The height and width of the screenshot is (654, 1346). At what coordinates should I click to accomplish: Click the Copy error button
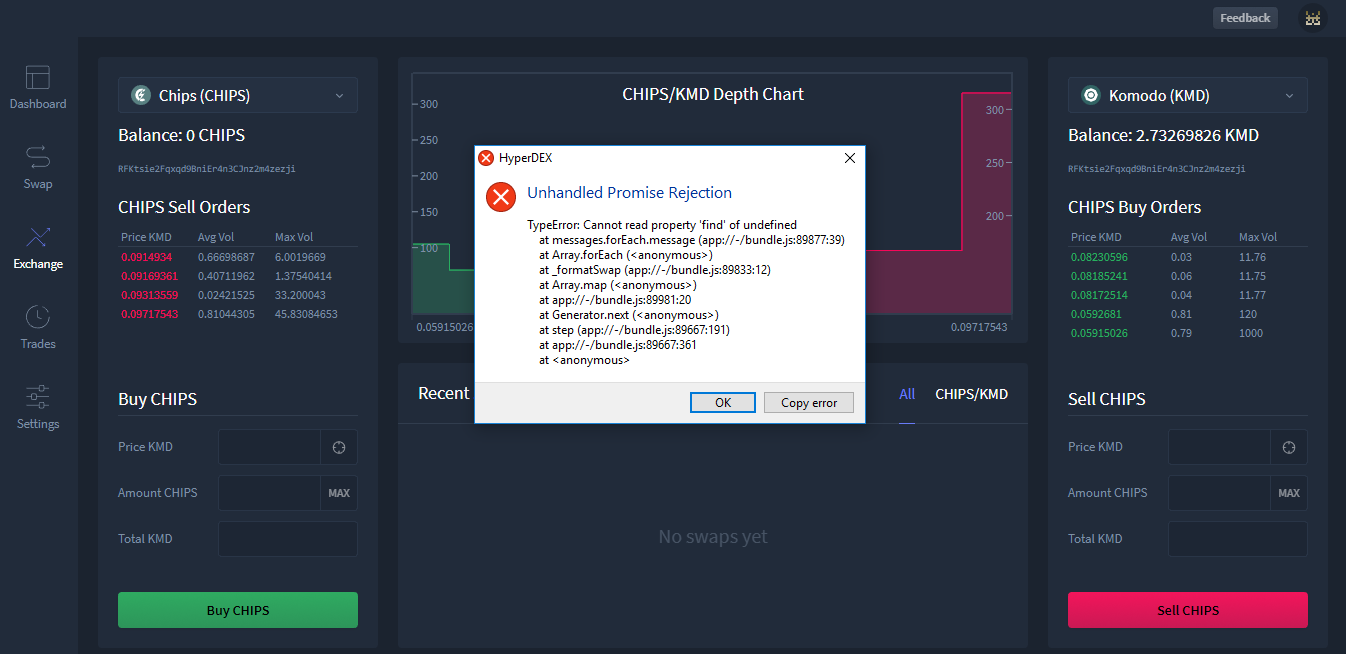pos(808,402)
